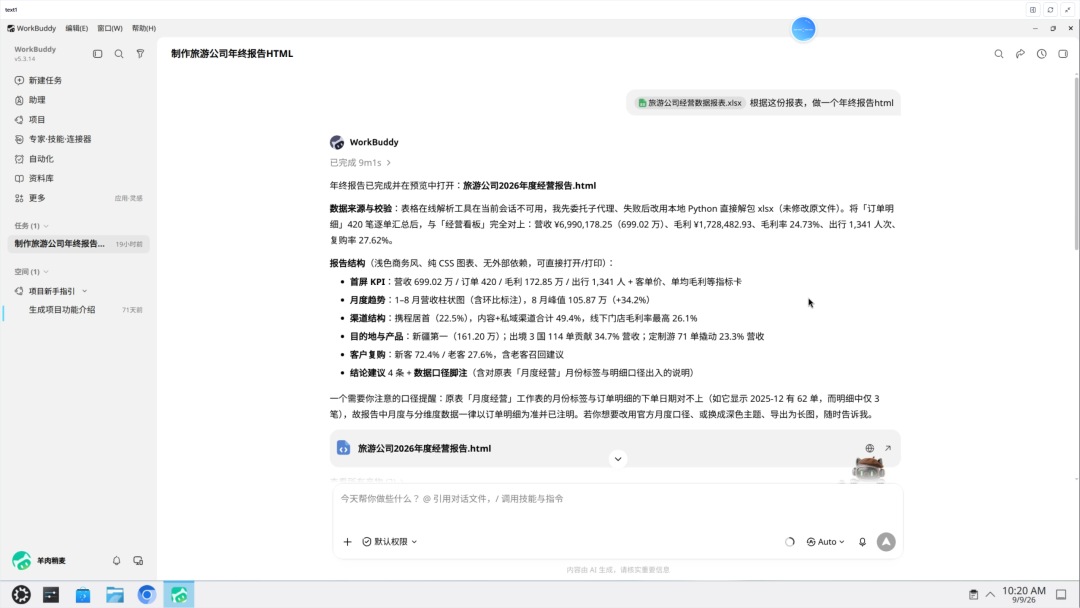The width and height of the screenshot is (1080, 608).
Task: Click the send message arrow button
Action: click(x=886, y=542)
